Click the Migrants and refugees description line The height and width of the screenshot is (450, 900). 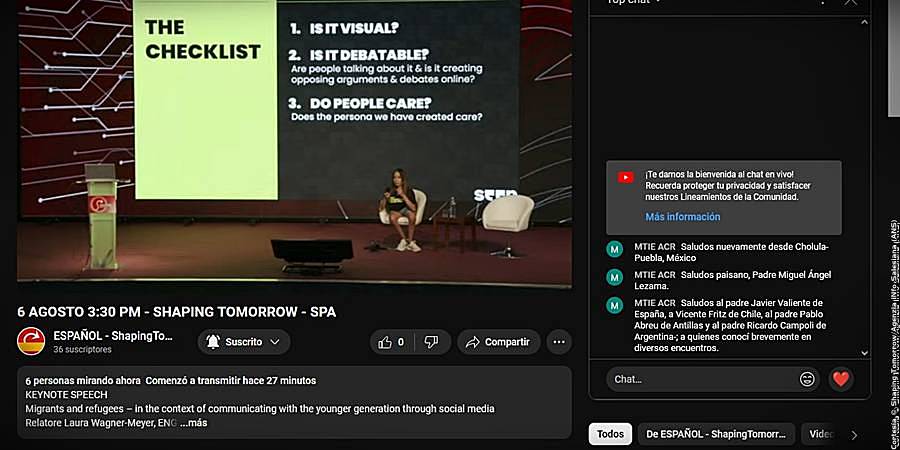click(260, 409)
